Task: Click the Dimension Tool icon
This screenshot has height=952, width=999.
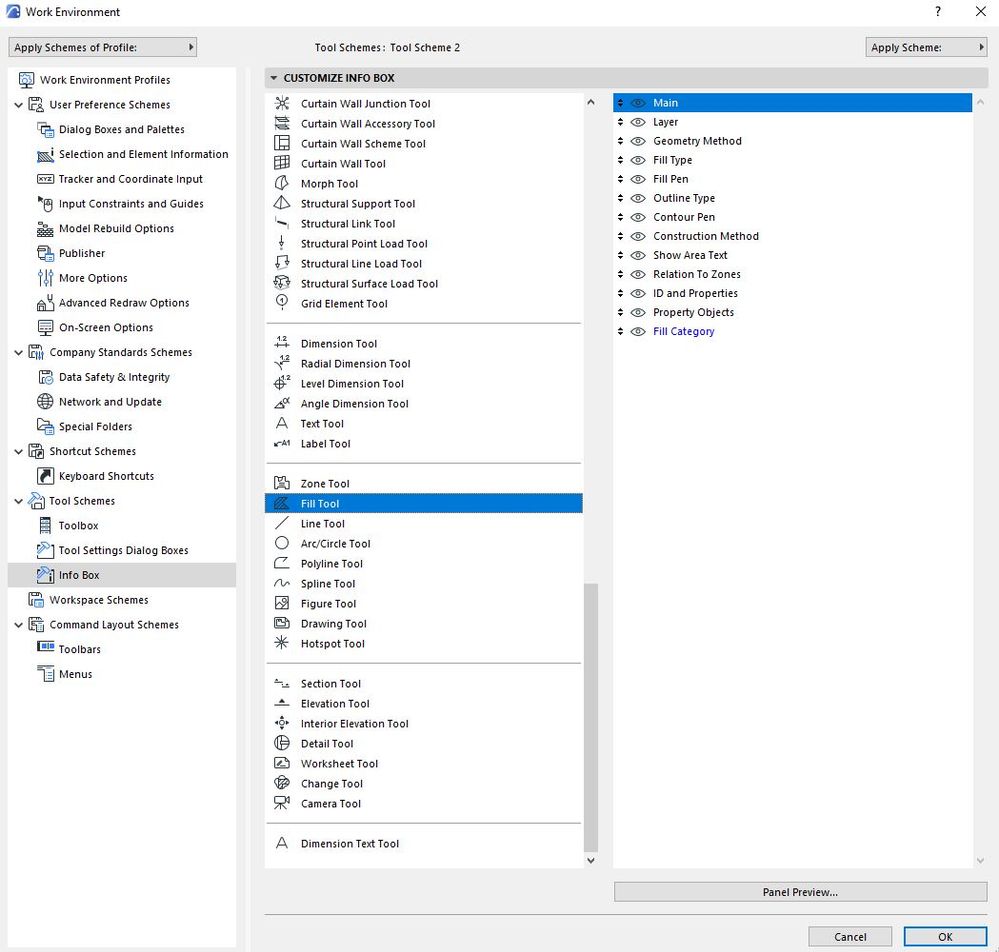Action: (x=282, y=343)
